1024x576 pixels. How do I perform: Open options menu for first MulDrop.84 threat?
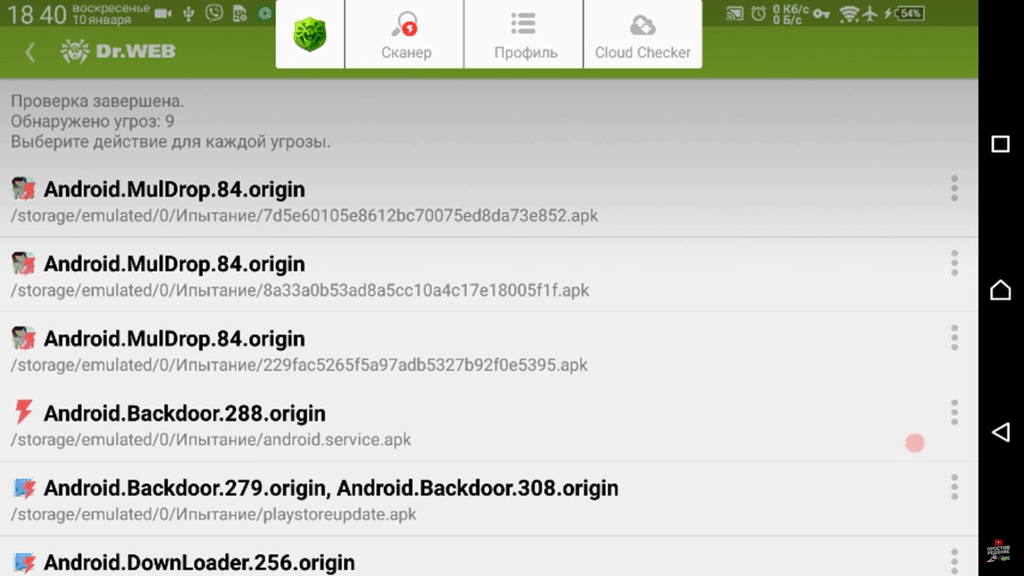coord(954,188)
